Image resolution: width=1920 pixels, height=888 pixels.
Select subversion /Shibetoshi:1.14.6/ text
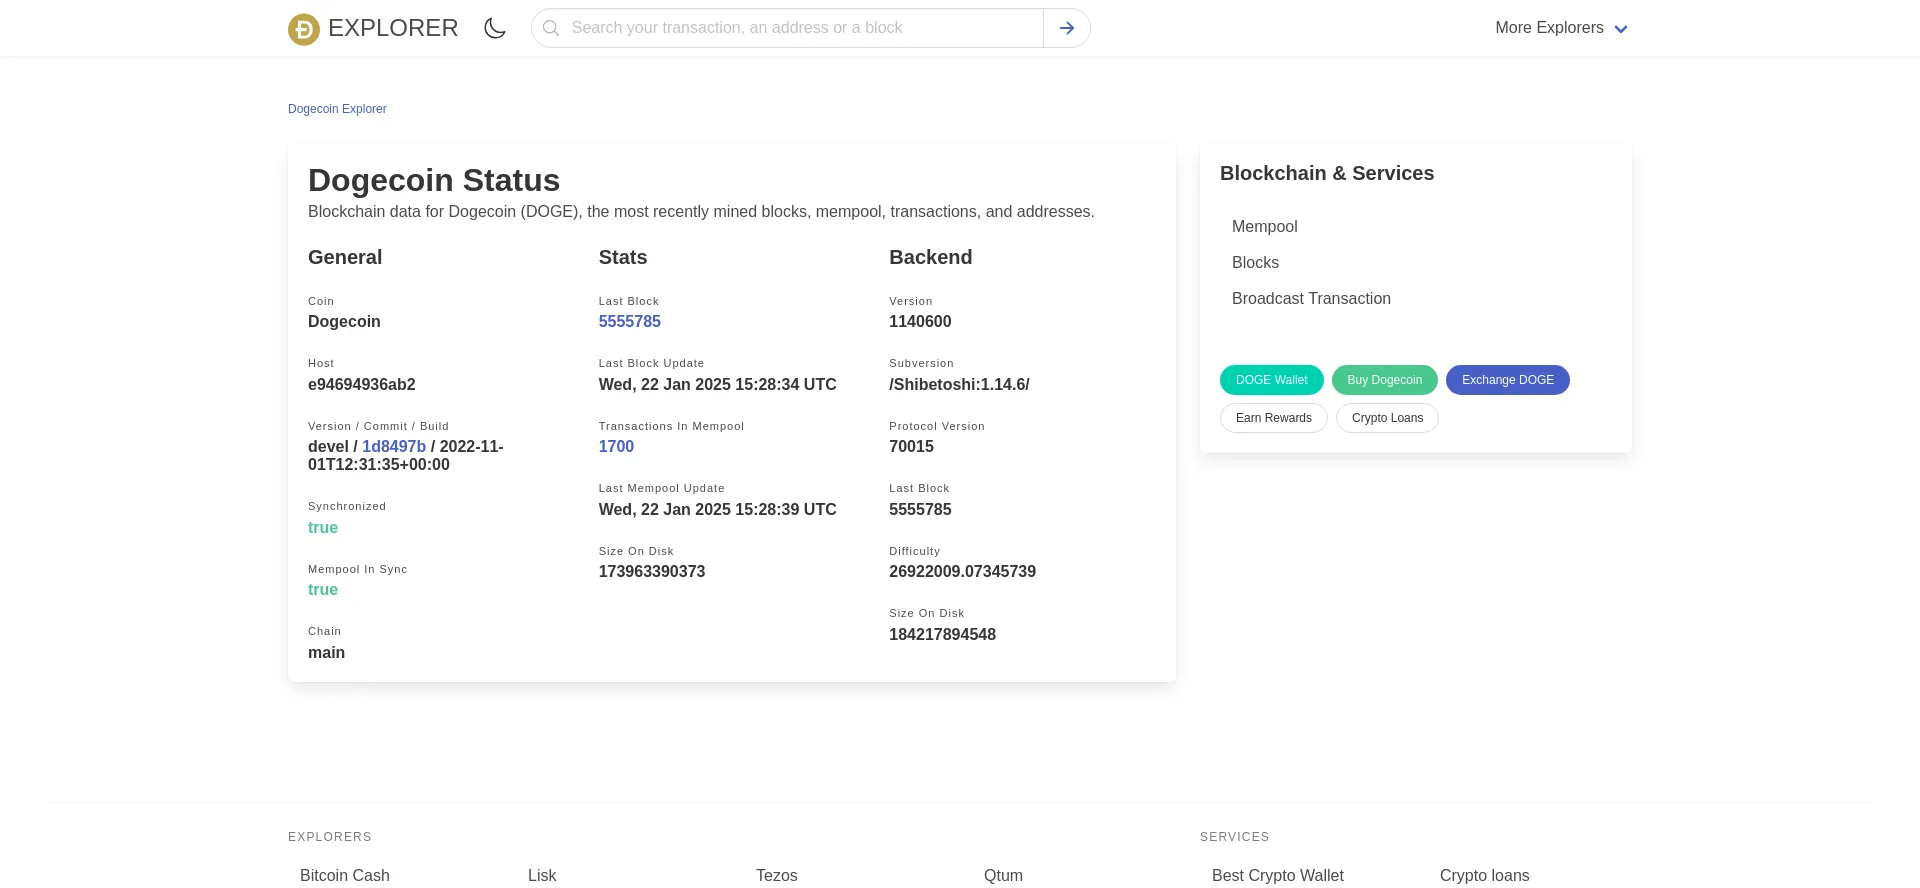pyautogui.click(x=959, y=384)
